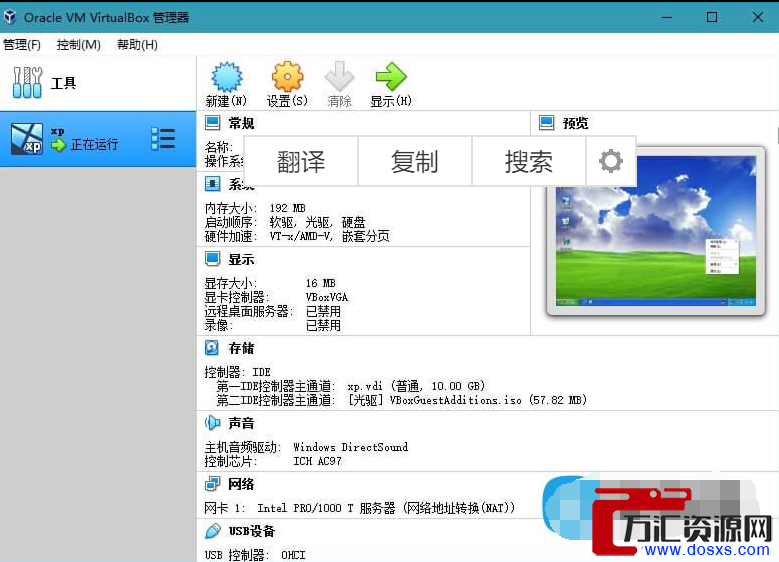This screenshot has height=562, width=779.
Task: Click the 预览 section heading
Action: (x=575, y=123)
